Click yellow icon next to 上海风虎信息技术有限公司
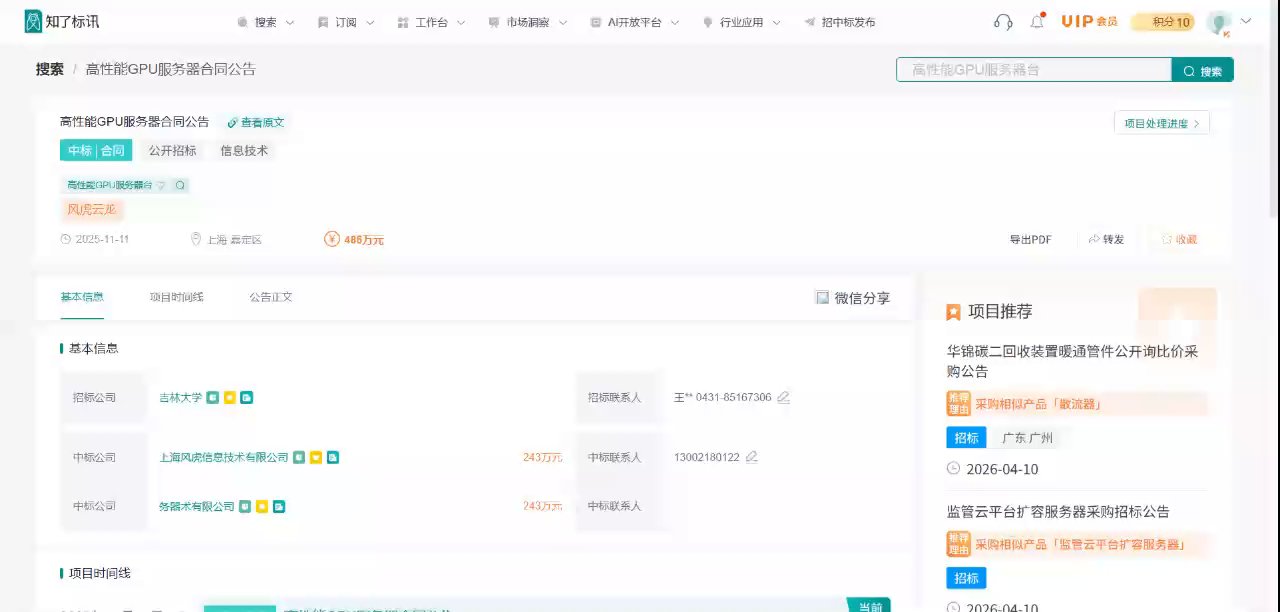 (316, 457)
